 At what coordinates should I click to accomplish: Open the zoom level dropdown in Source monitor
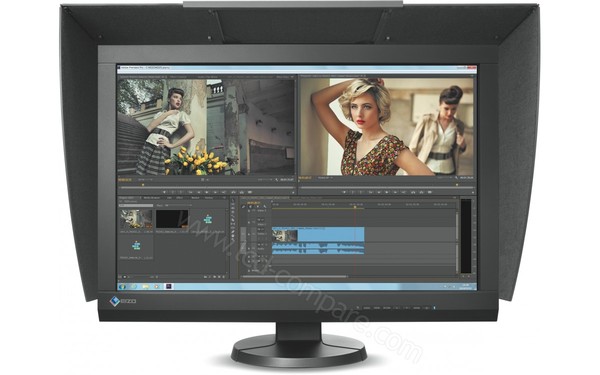click(x=145, y=179)
